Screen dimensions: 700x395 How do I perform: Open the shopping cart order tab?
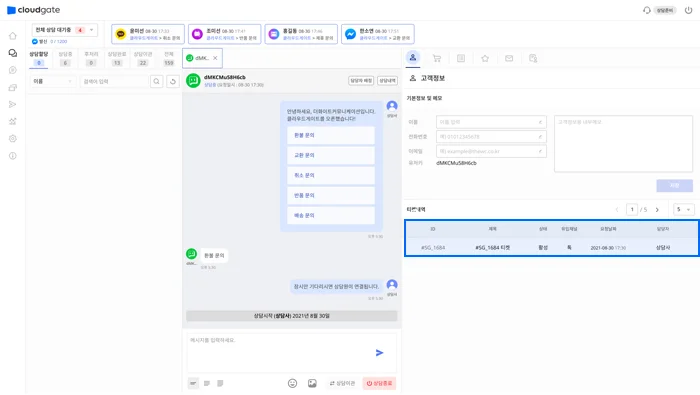click(437, 58)
